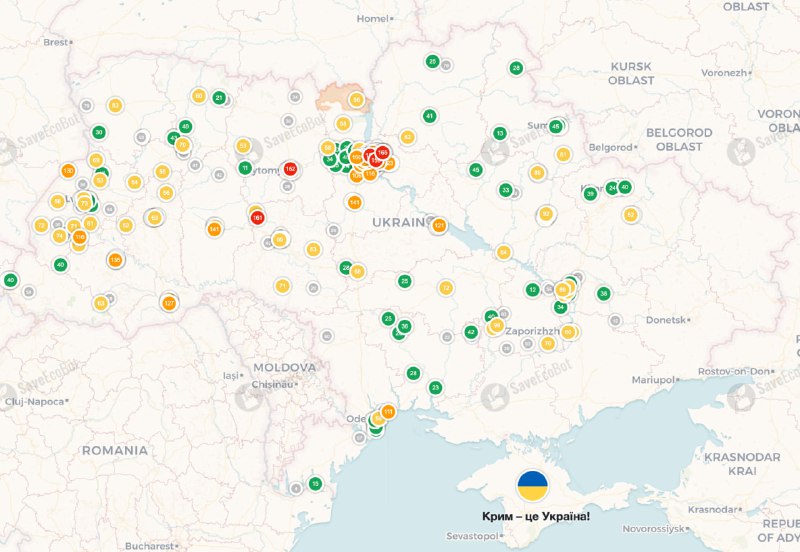Open the green 39 marker near Kharkiv

(590, 194)
